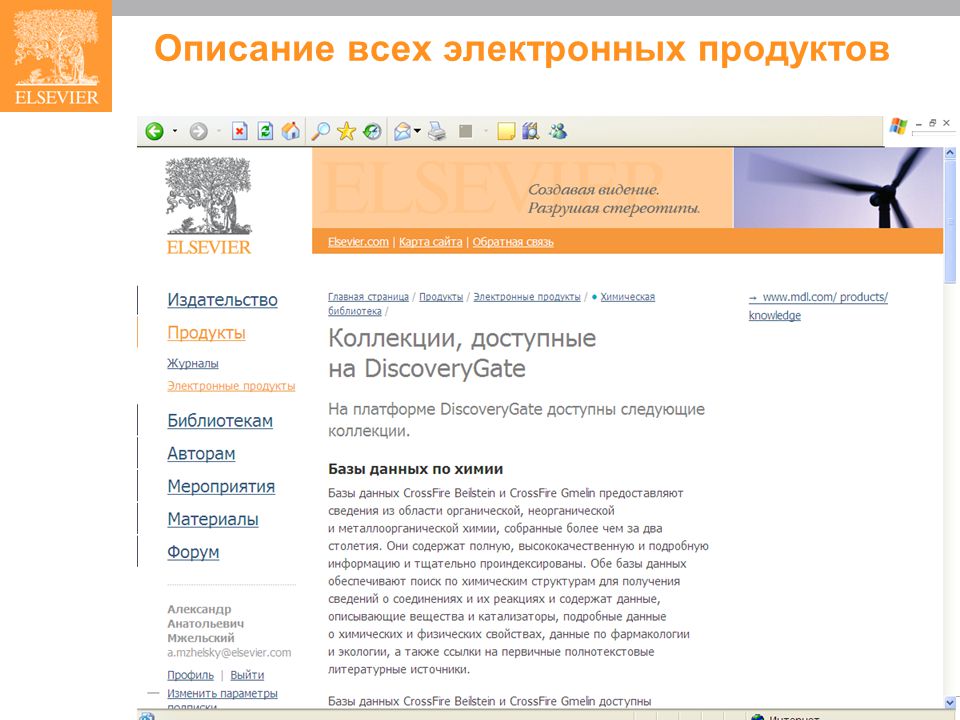This screenshot has width=960, height=720.
Task: Click Химическая библиотека breadcrumb link
Action: pos(628,296)
